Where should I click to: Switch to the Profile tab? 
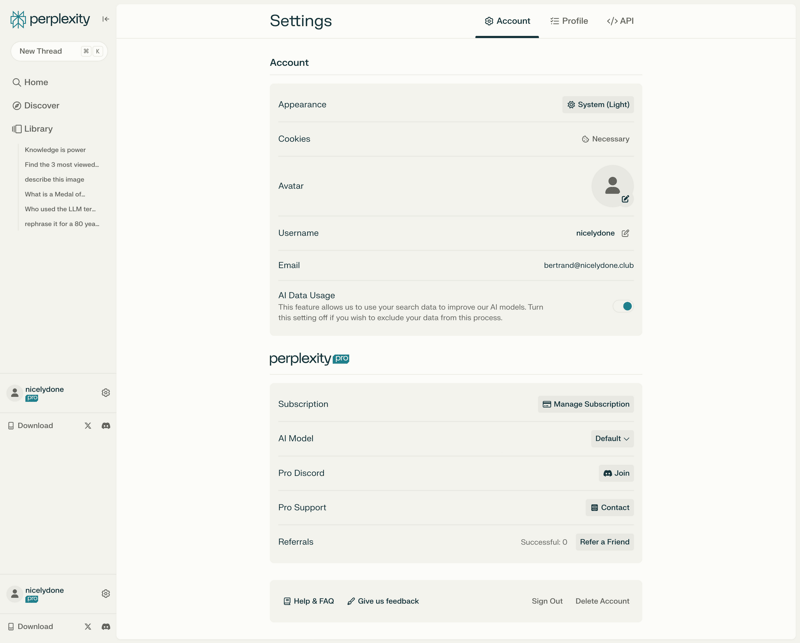click(568, 20)
